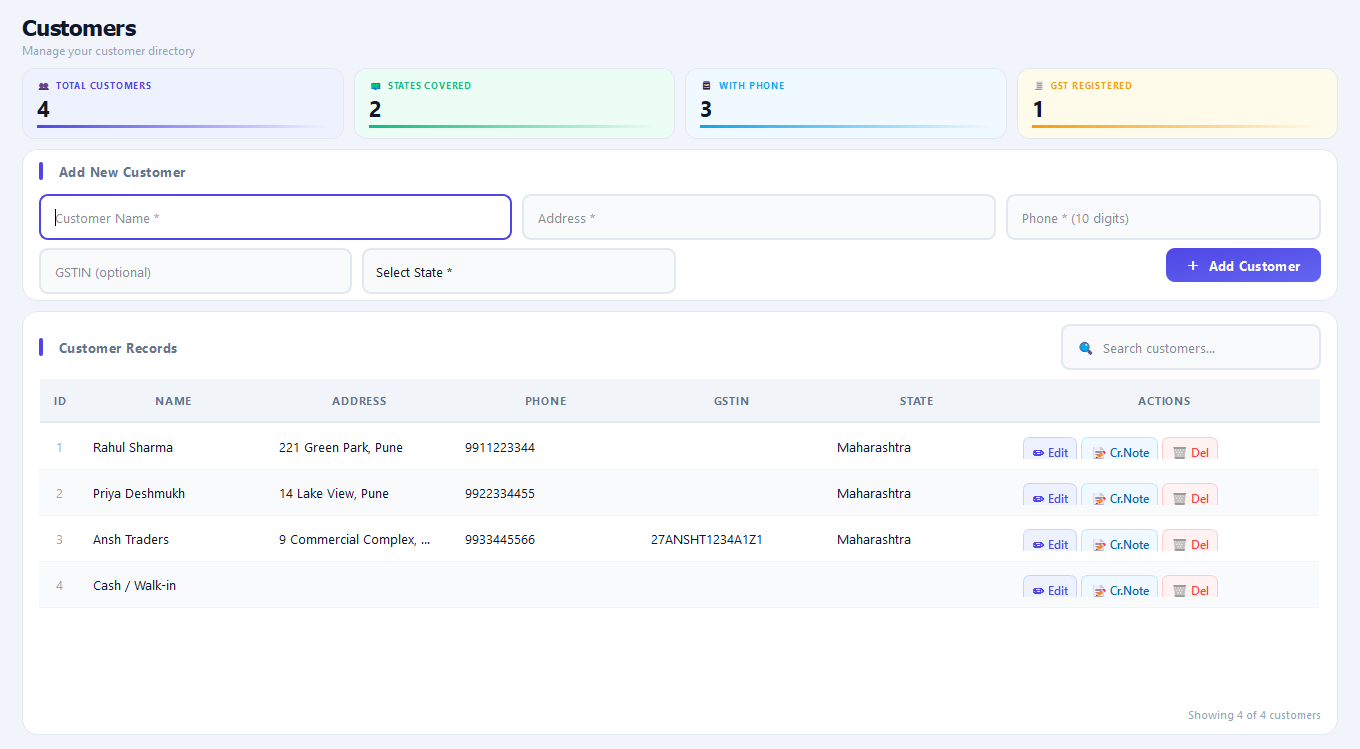Click the Add New Customer heading
Screen dimensions: 1360x749
coord(122,172)
